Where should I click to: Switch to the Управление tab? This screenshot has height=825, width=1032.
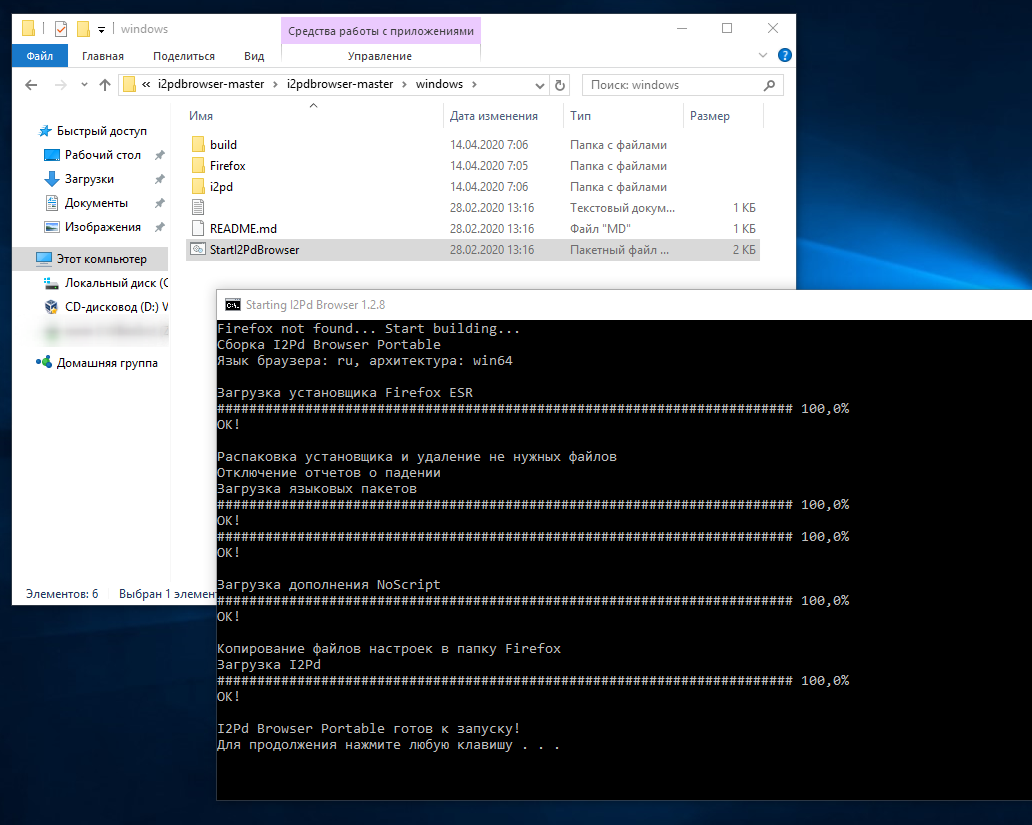(381, 56)
